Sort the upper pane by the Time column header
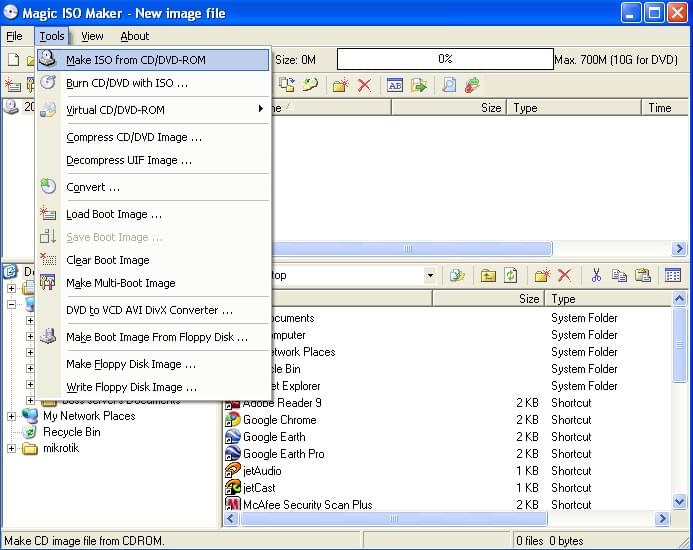The height and width of the screenshot is (550, 693). (x=660, y=108)
